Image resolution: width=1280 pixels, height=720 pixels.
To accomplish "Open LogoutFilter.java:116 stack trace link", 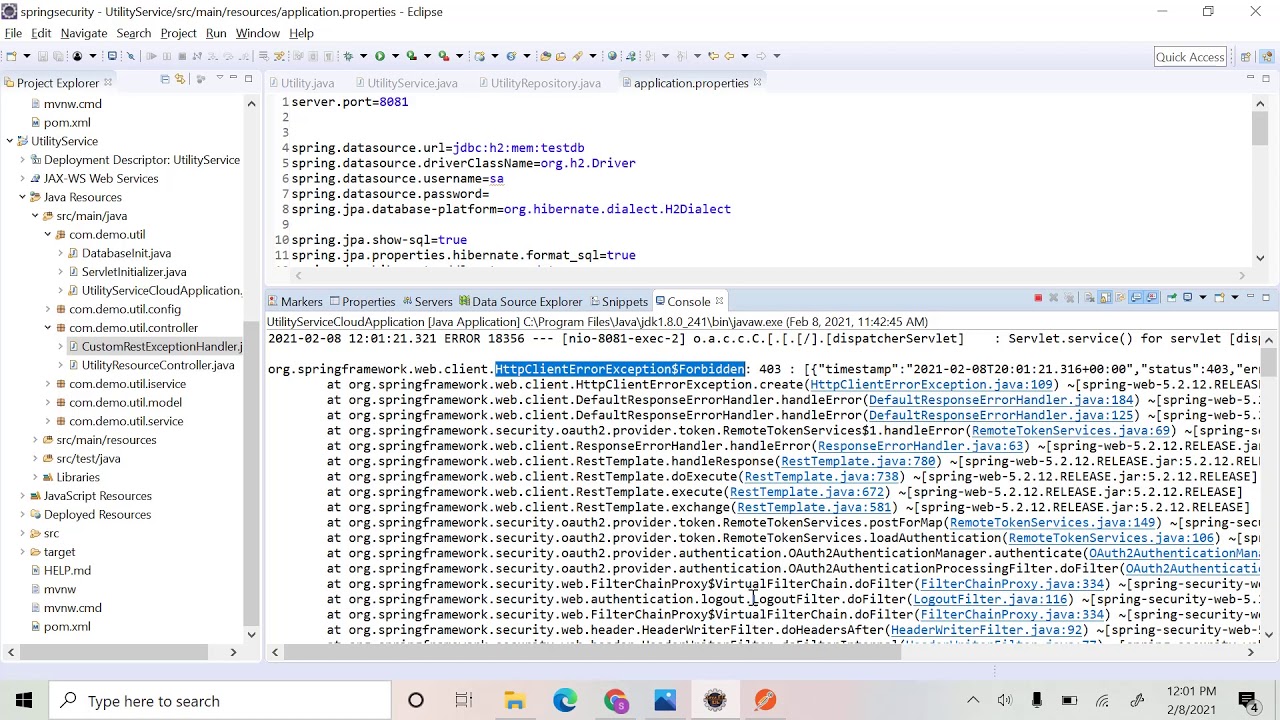I will (x=990, y=599).
